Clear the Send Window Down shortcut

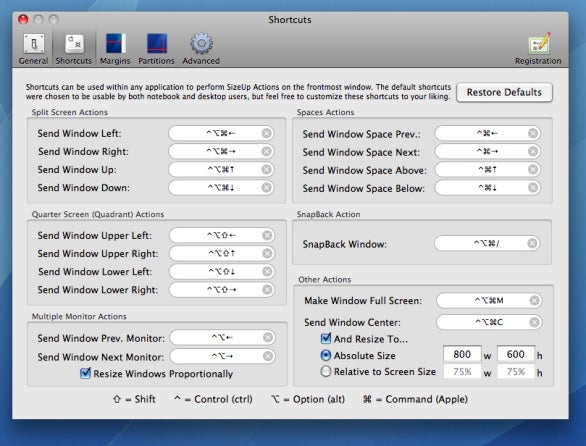[266, 187]
